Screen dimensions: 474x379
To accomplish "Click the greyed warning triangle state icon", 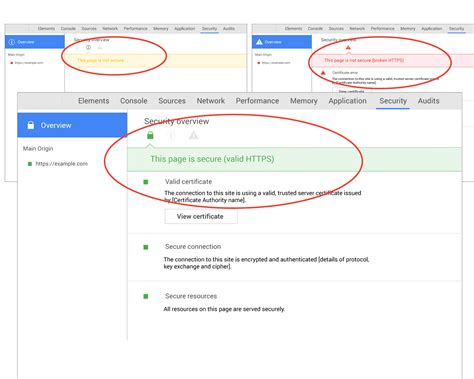I will [194, 135].
